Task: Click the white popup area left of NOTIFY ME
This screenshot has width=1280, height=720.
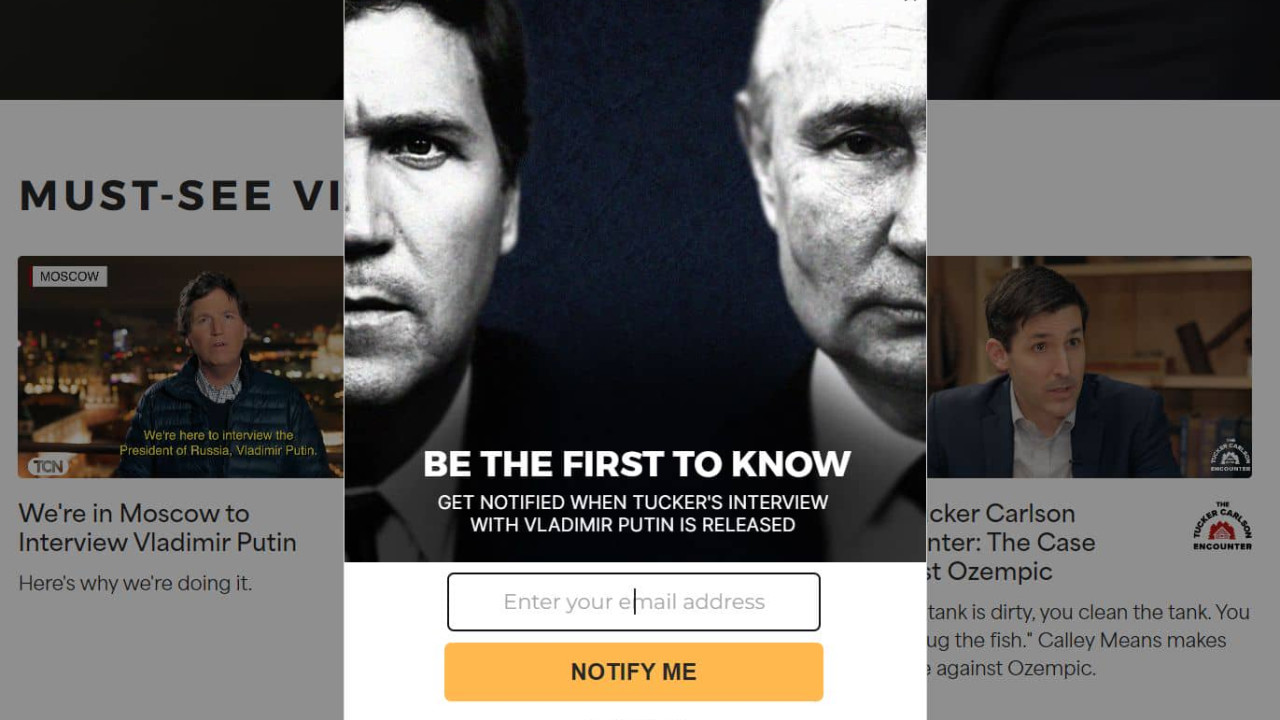Action: 394,672
